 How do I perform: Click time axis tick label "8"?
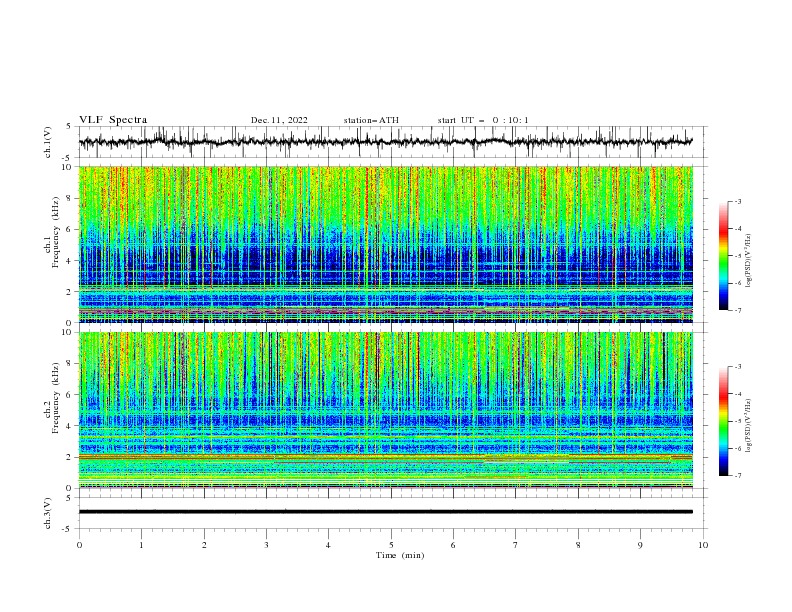pyautogui.click(x=578, y=545)
